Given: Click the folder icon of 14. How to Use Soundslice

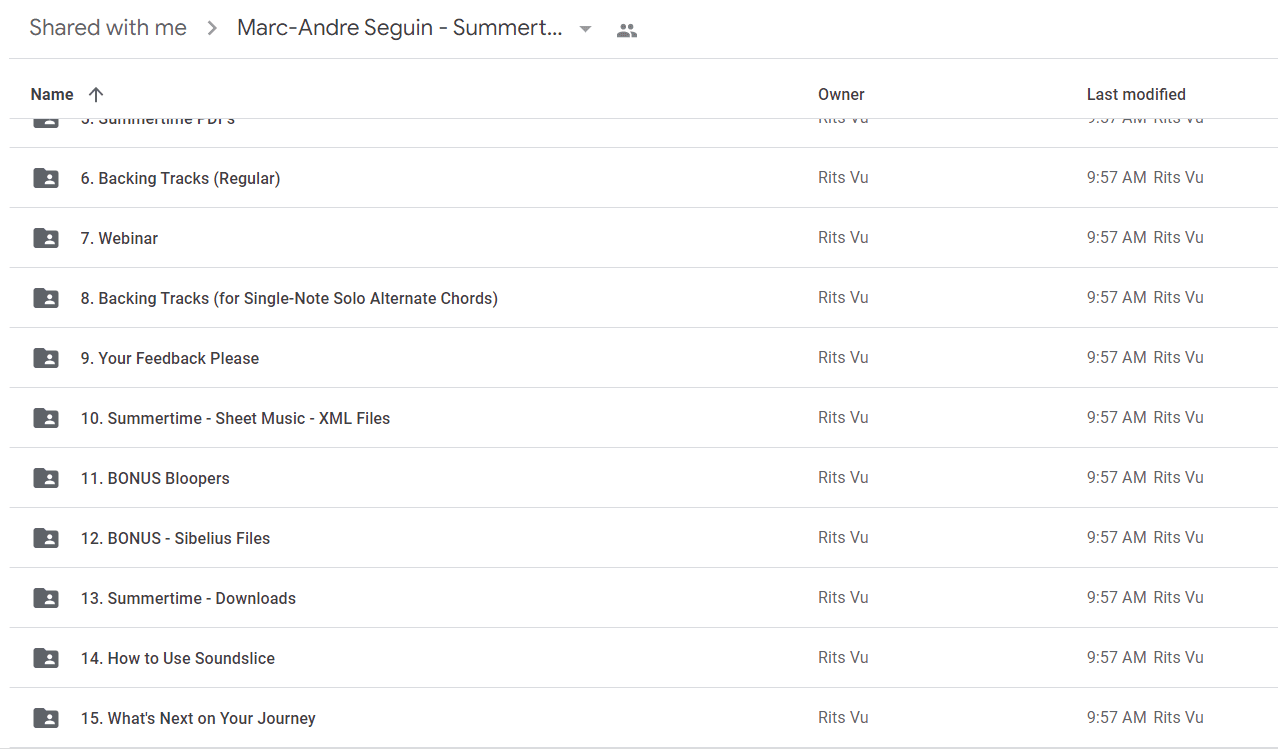Looking at the screenshot, I should 46,658.
